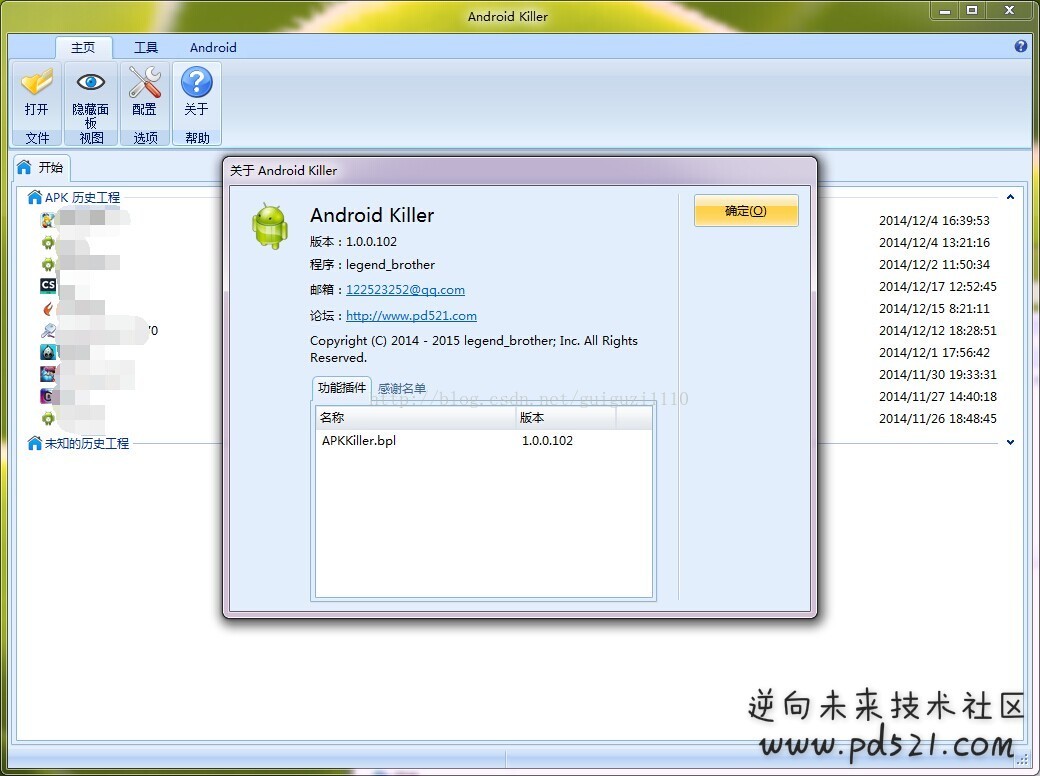Click the 2014/11/30 19:33:31 timestamp
Image resolution: width=1040 pixels, height=776 pixels.
(938, 374)
